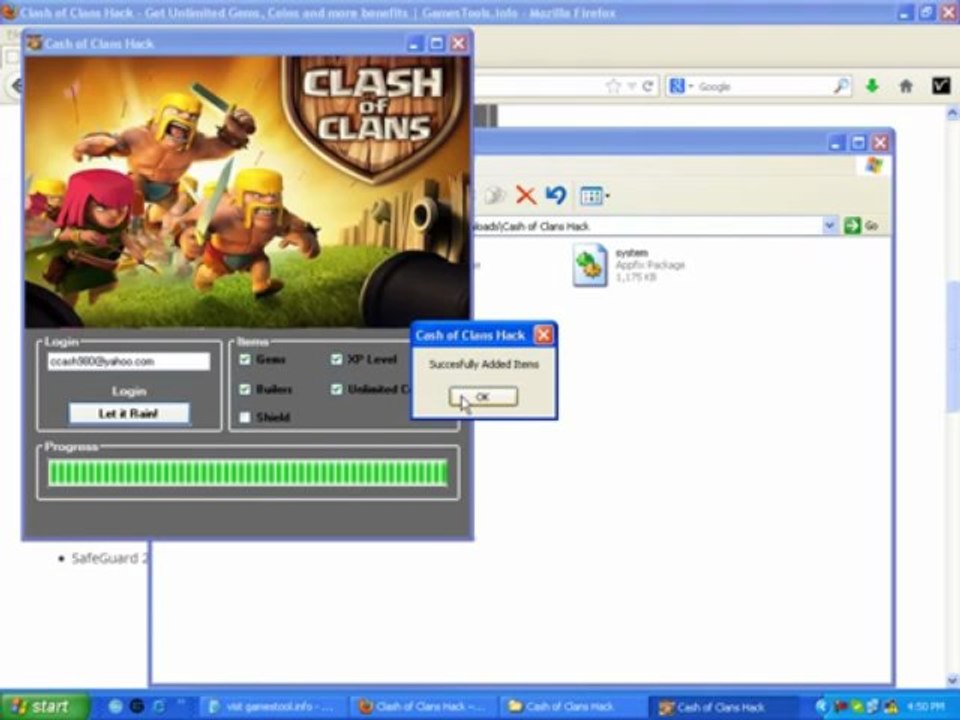Click the magnifier search icon in Firefox
960x720 pixels.
(842, 86)
